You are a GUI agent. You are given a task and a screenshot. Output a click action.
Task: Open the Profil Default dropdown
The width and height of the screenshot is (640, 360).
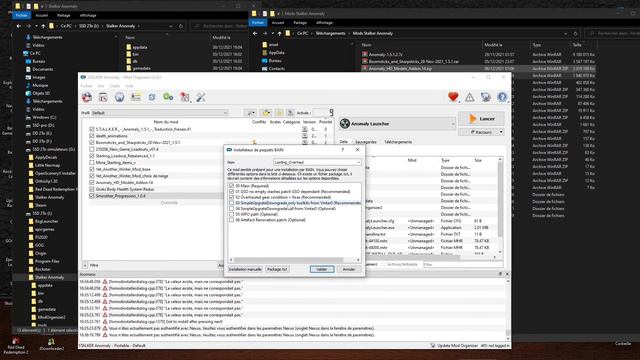(x=160, y=113)
